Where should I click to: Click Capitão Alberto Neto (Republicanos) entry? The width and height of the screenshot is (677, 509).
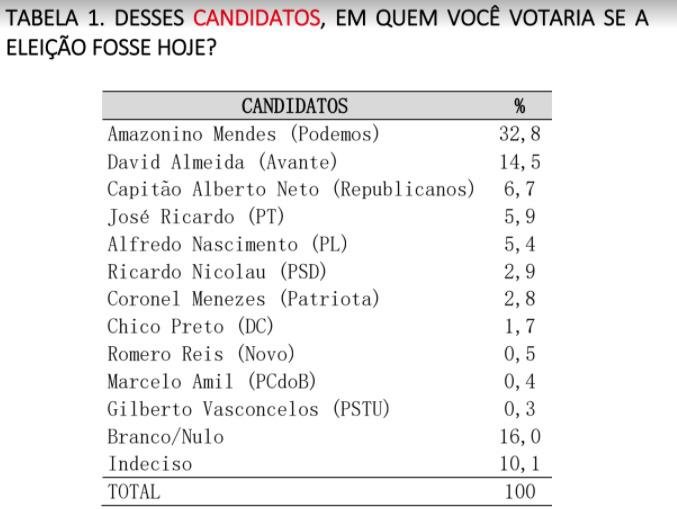[290, 189]
